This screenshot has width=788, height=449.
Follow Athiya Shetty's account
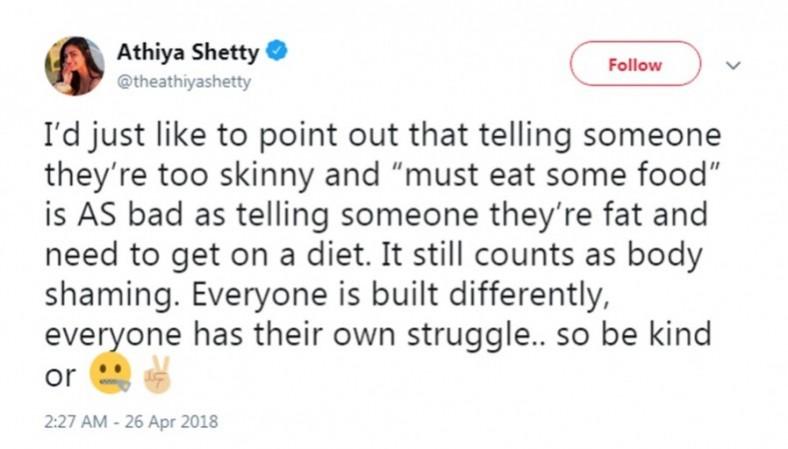(x=635, y=64)
